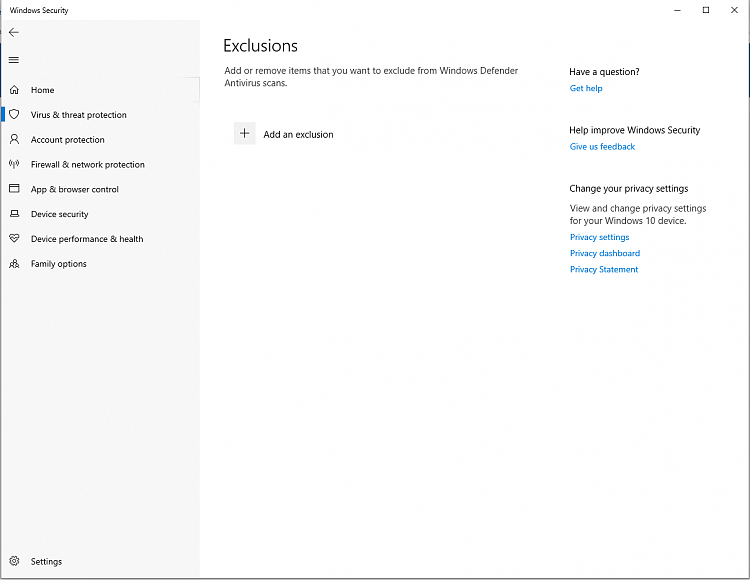The height and width of the screenshot is (580, 750).
Task: Click the gear icon for Settings
Action: tap(14, 561)
